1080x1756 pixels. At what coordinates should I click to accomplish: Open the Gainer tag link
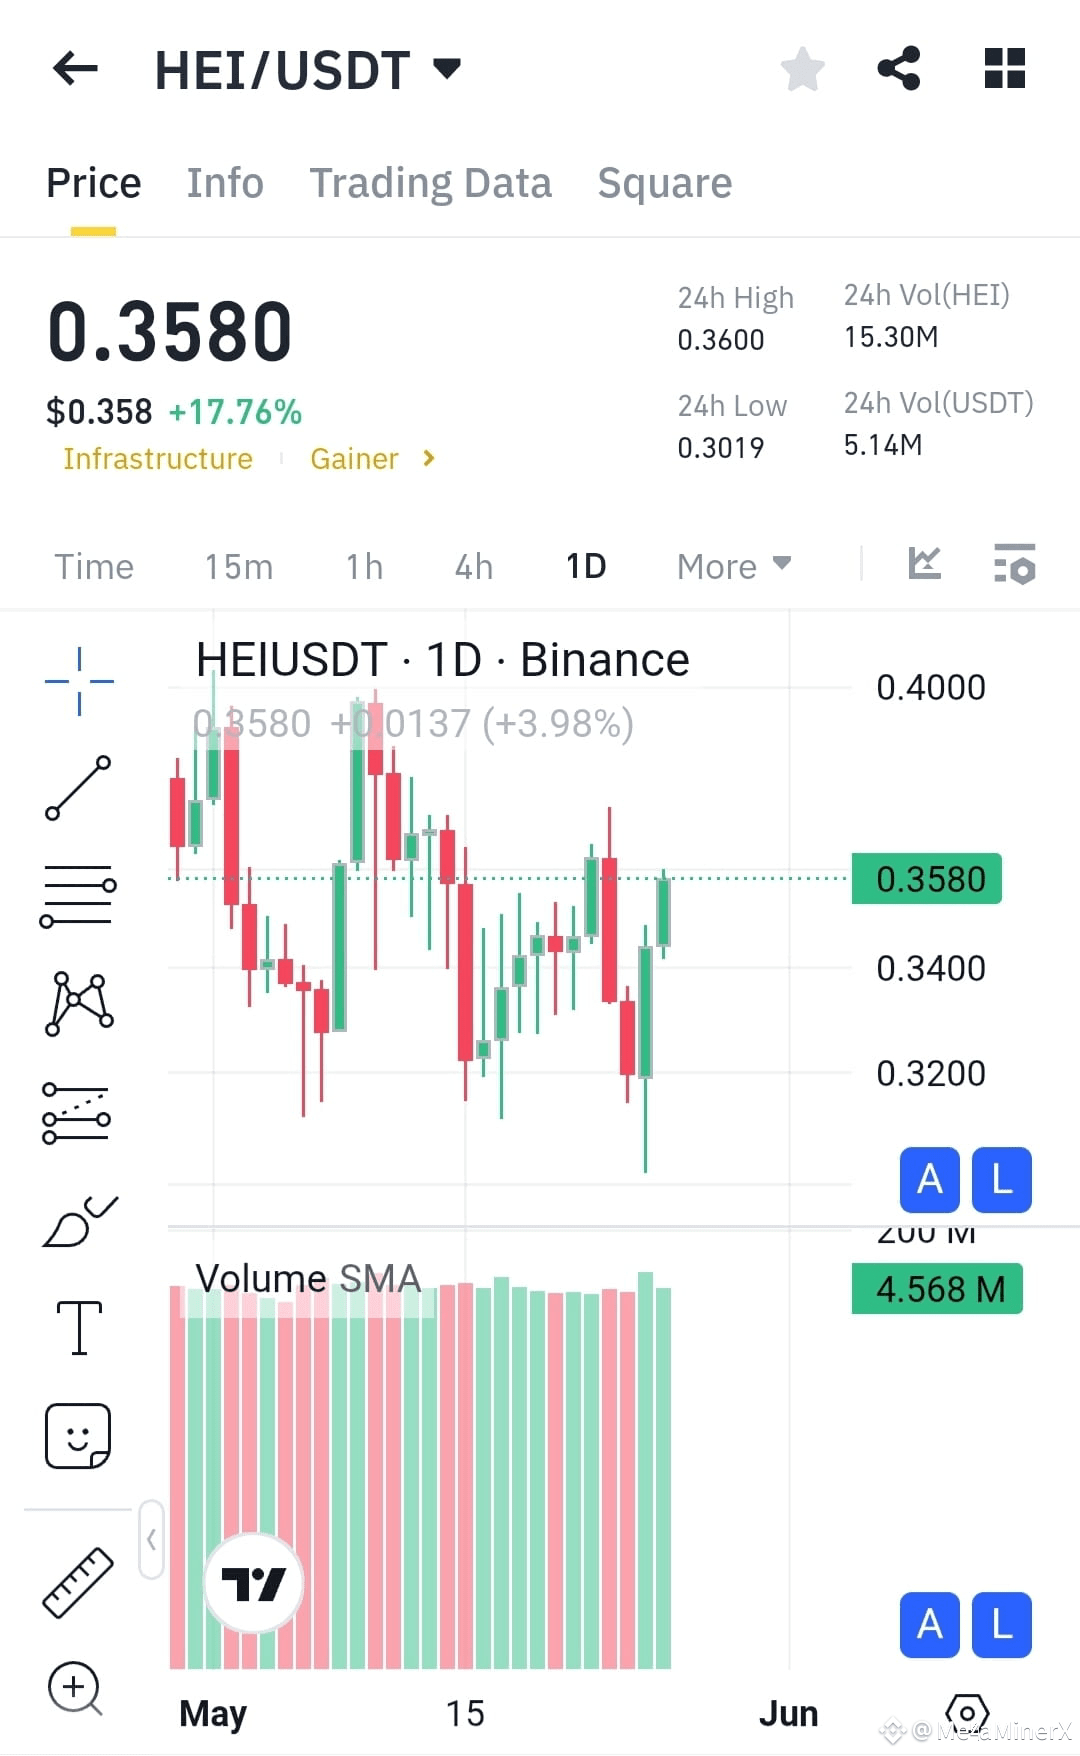(x=354, y=459)
